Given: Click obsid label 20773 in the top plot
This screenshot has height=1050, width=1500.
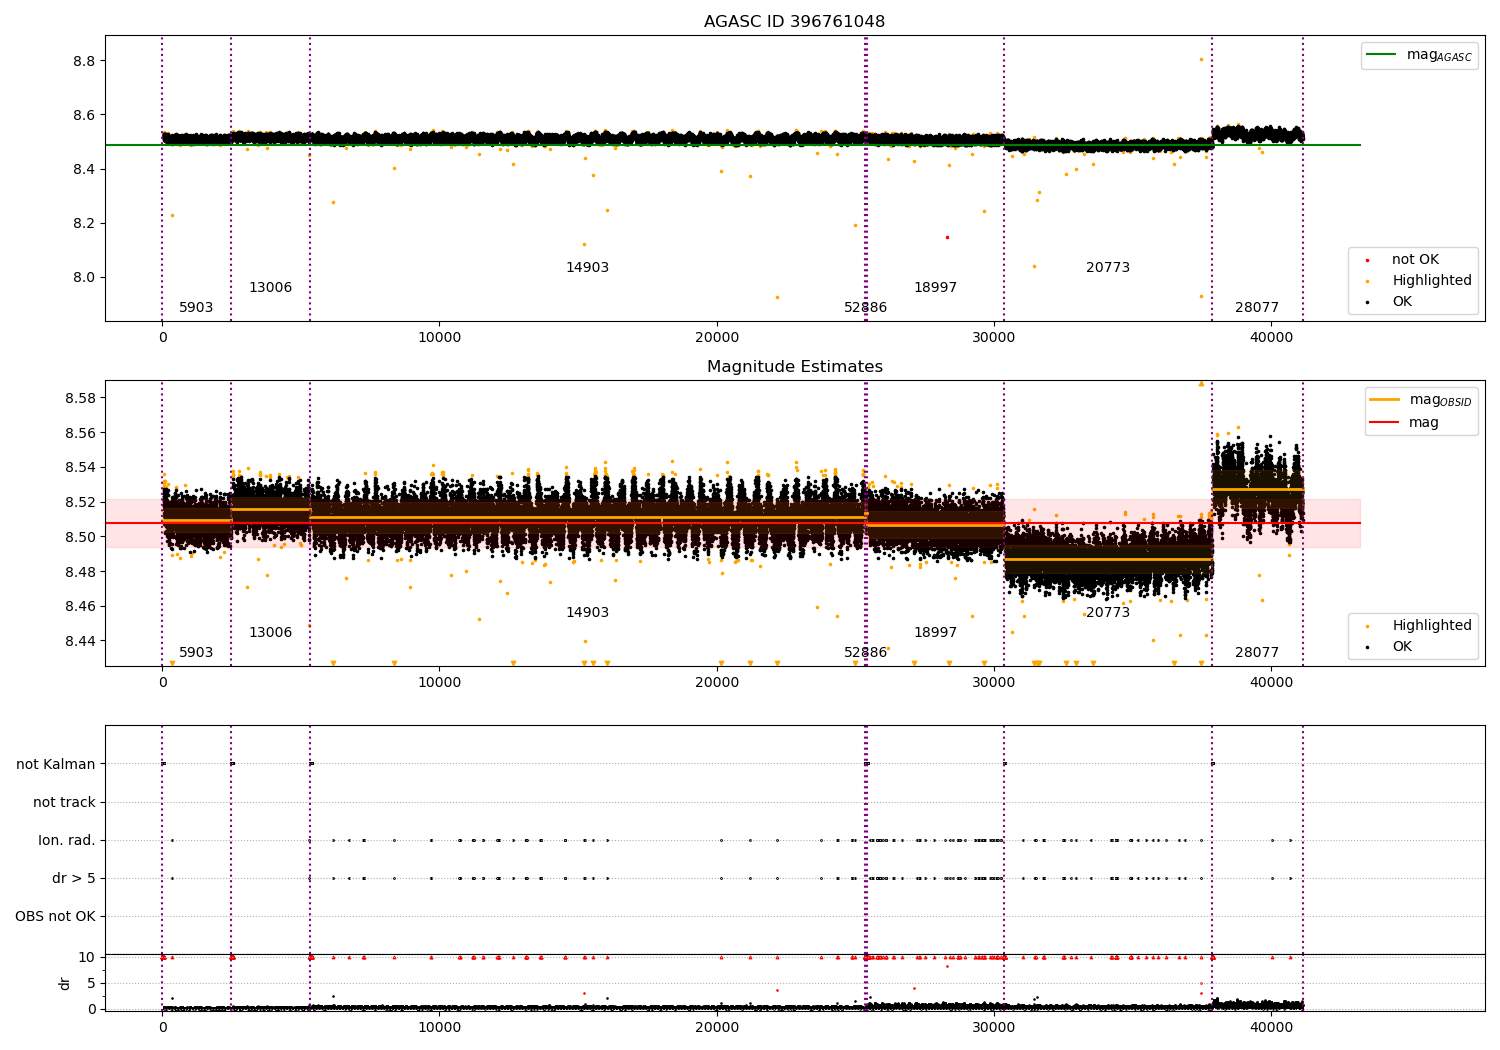Looking at the screenshot, I should [1108, 268].
